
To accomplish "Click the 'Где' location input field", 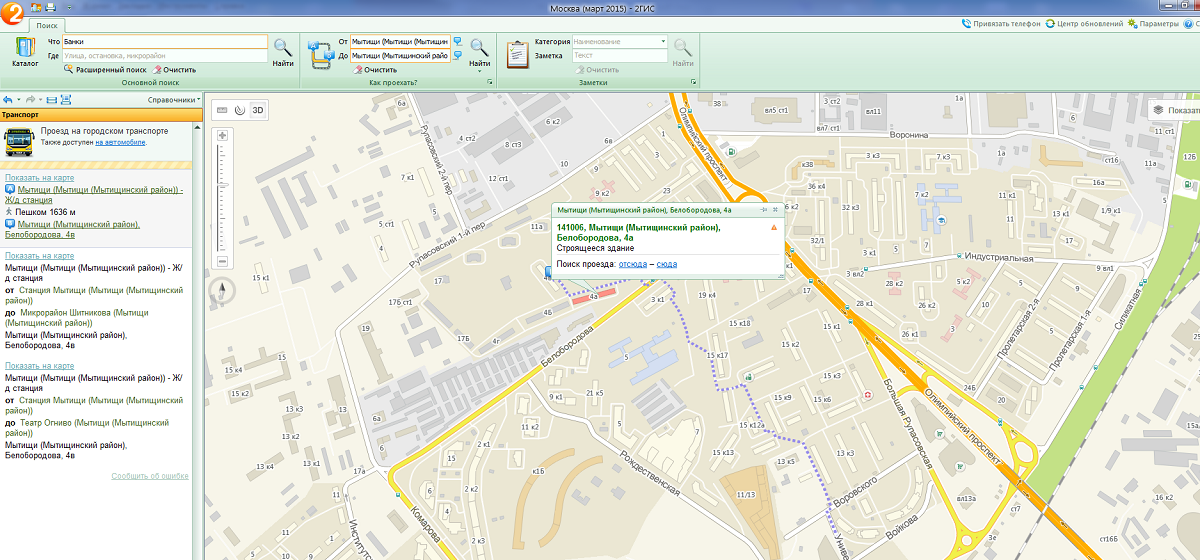I will coord(165,56).
